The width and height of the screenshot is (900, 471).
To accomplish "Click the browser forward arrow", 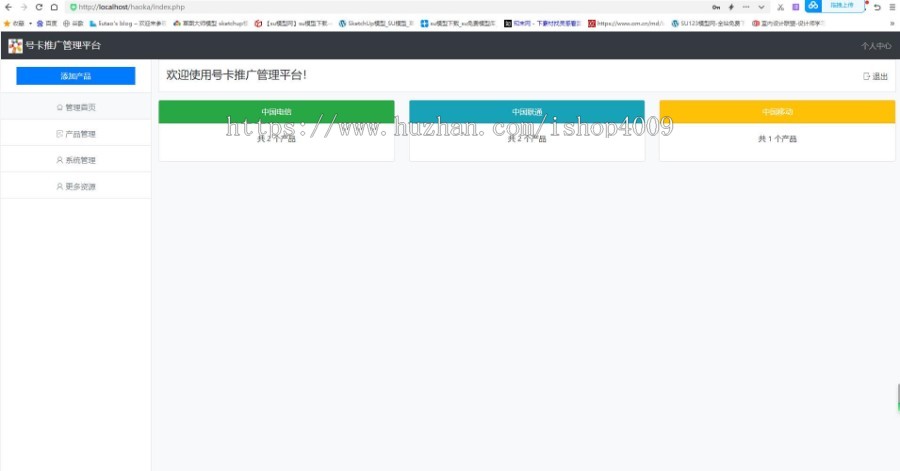I will coord(24,7).
